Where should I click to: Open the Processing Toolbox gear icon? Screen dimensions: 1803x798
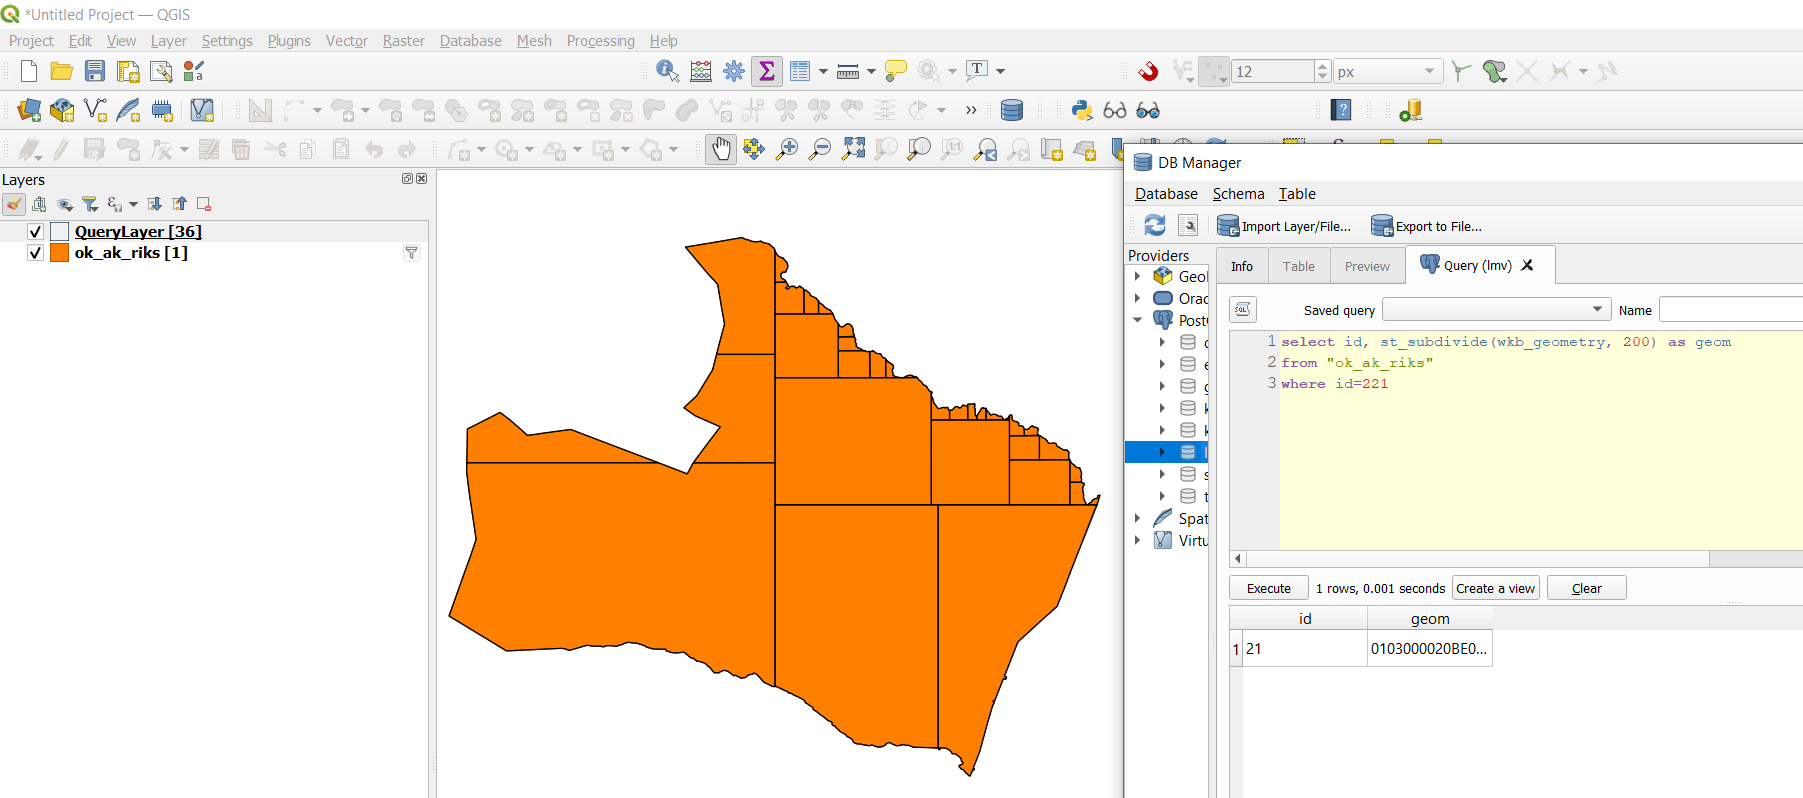(734, 71)
